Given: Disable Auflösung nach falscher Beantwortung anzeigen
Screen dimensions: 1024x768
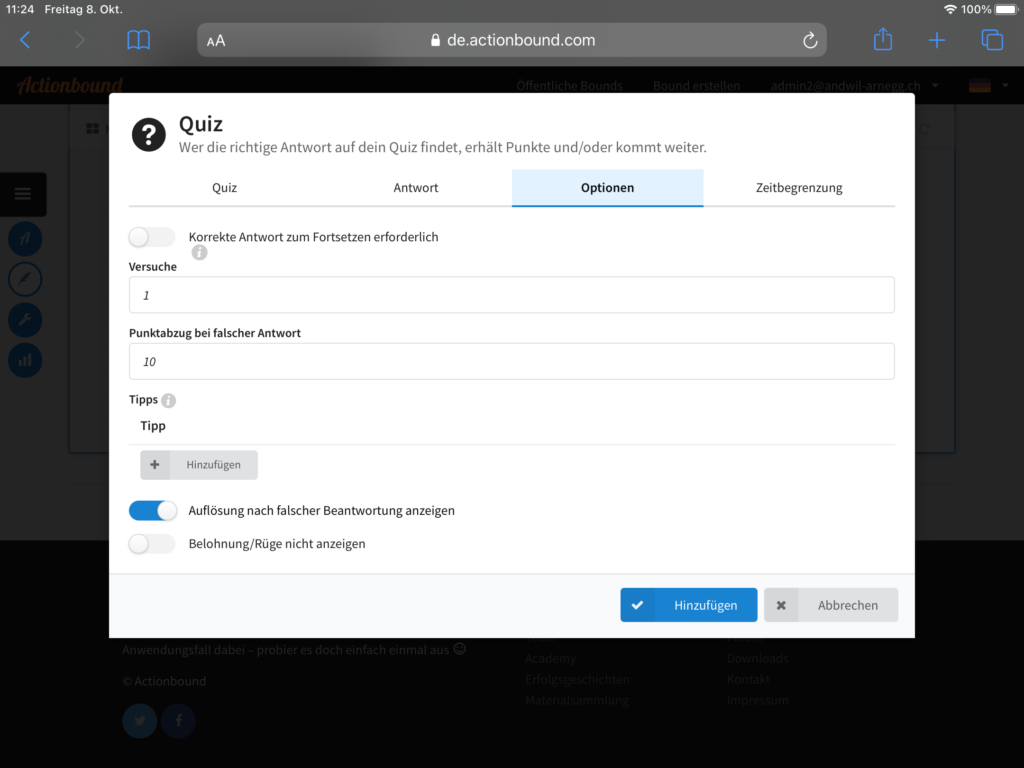Looking at the screenshot, I should (x=152, y=510).
